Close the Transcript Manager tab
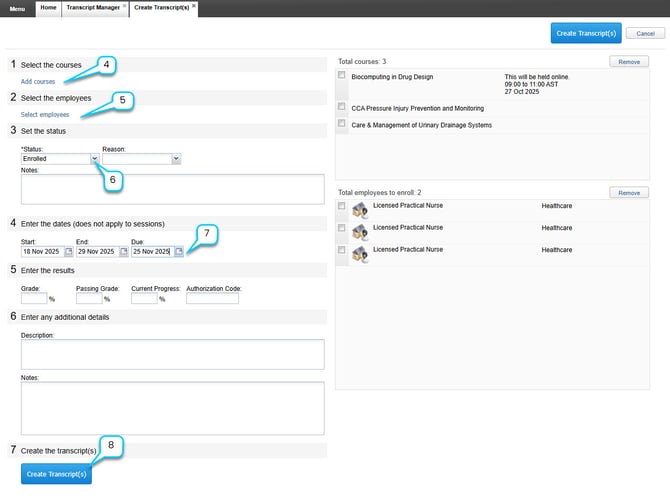Image resolution: width=670 pixels, height=499 pixels. tap(123, 5)
